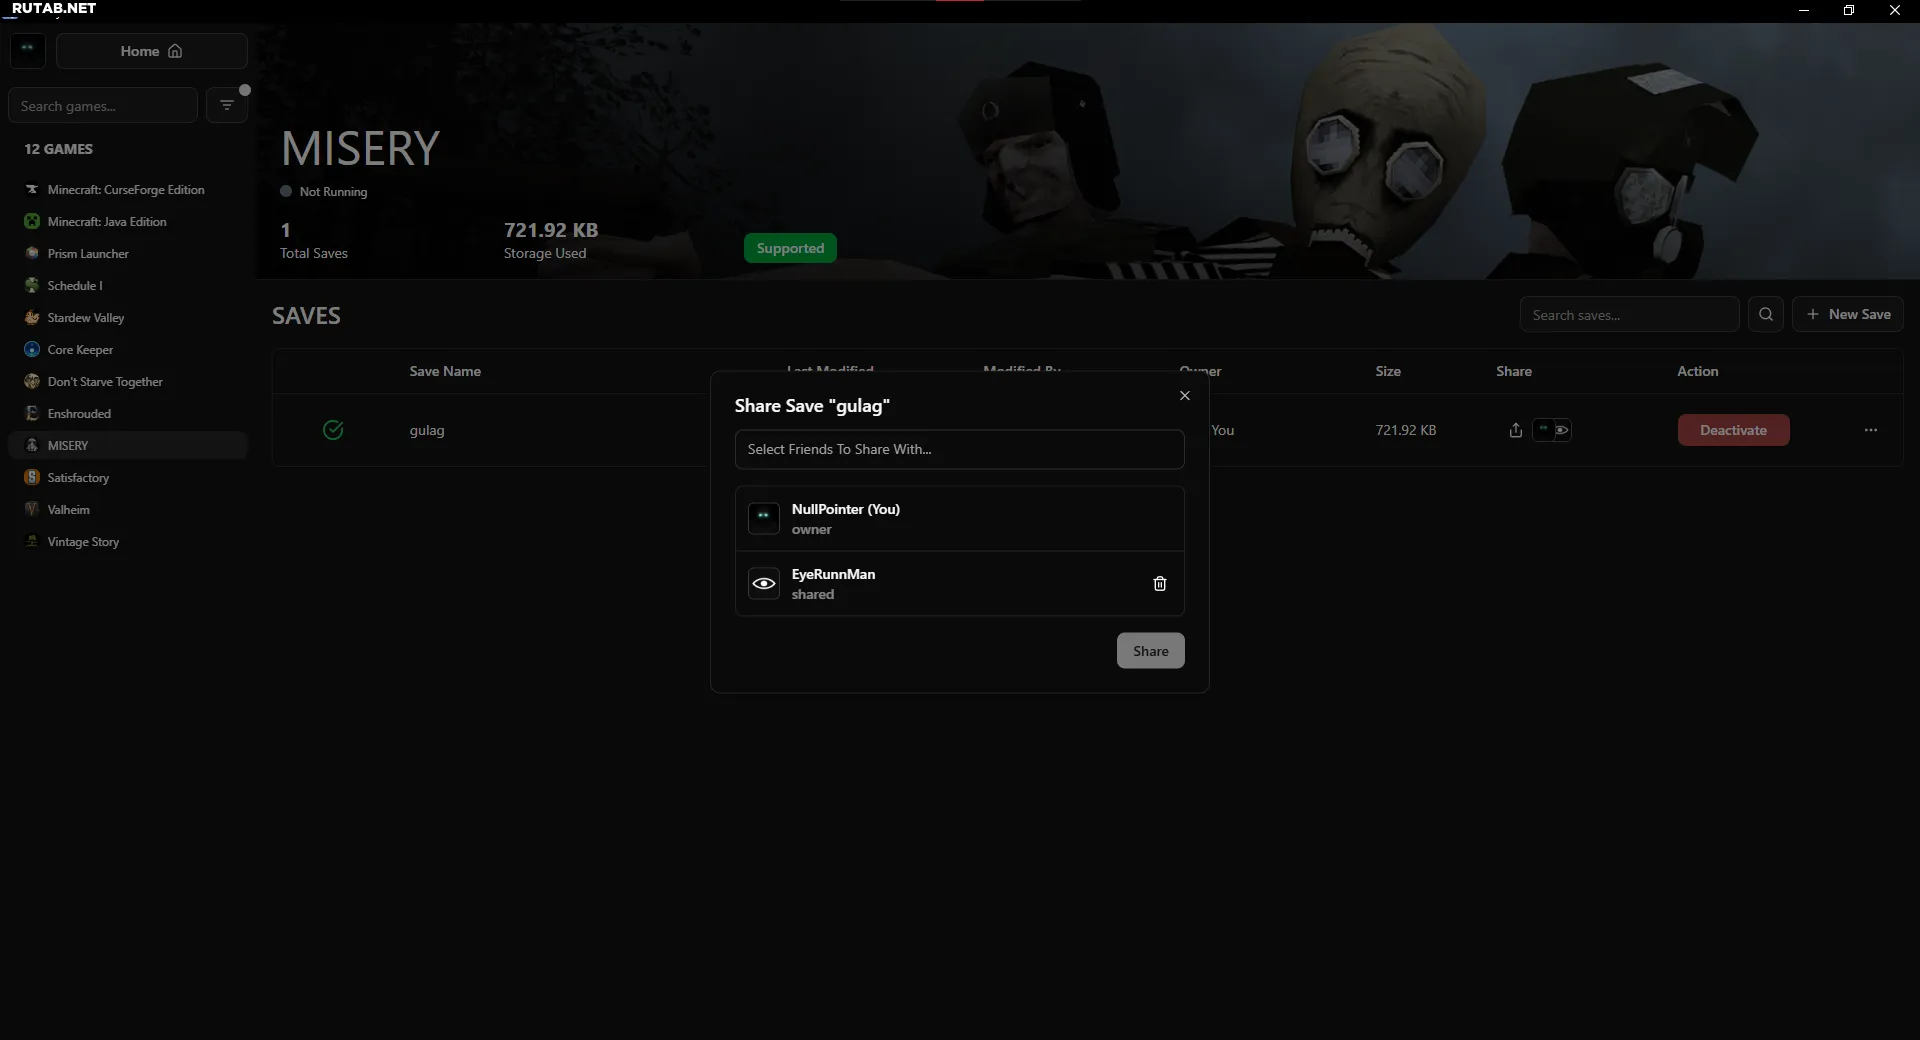Image resolution: width=1920 pixels, height=1040 pixels.
Task: Select Minecraft: Java Edition in sidebar
Action: click(107, 222)
